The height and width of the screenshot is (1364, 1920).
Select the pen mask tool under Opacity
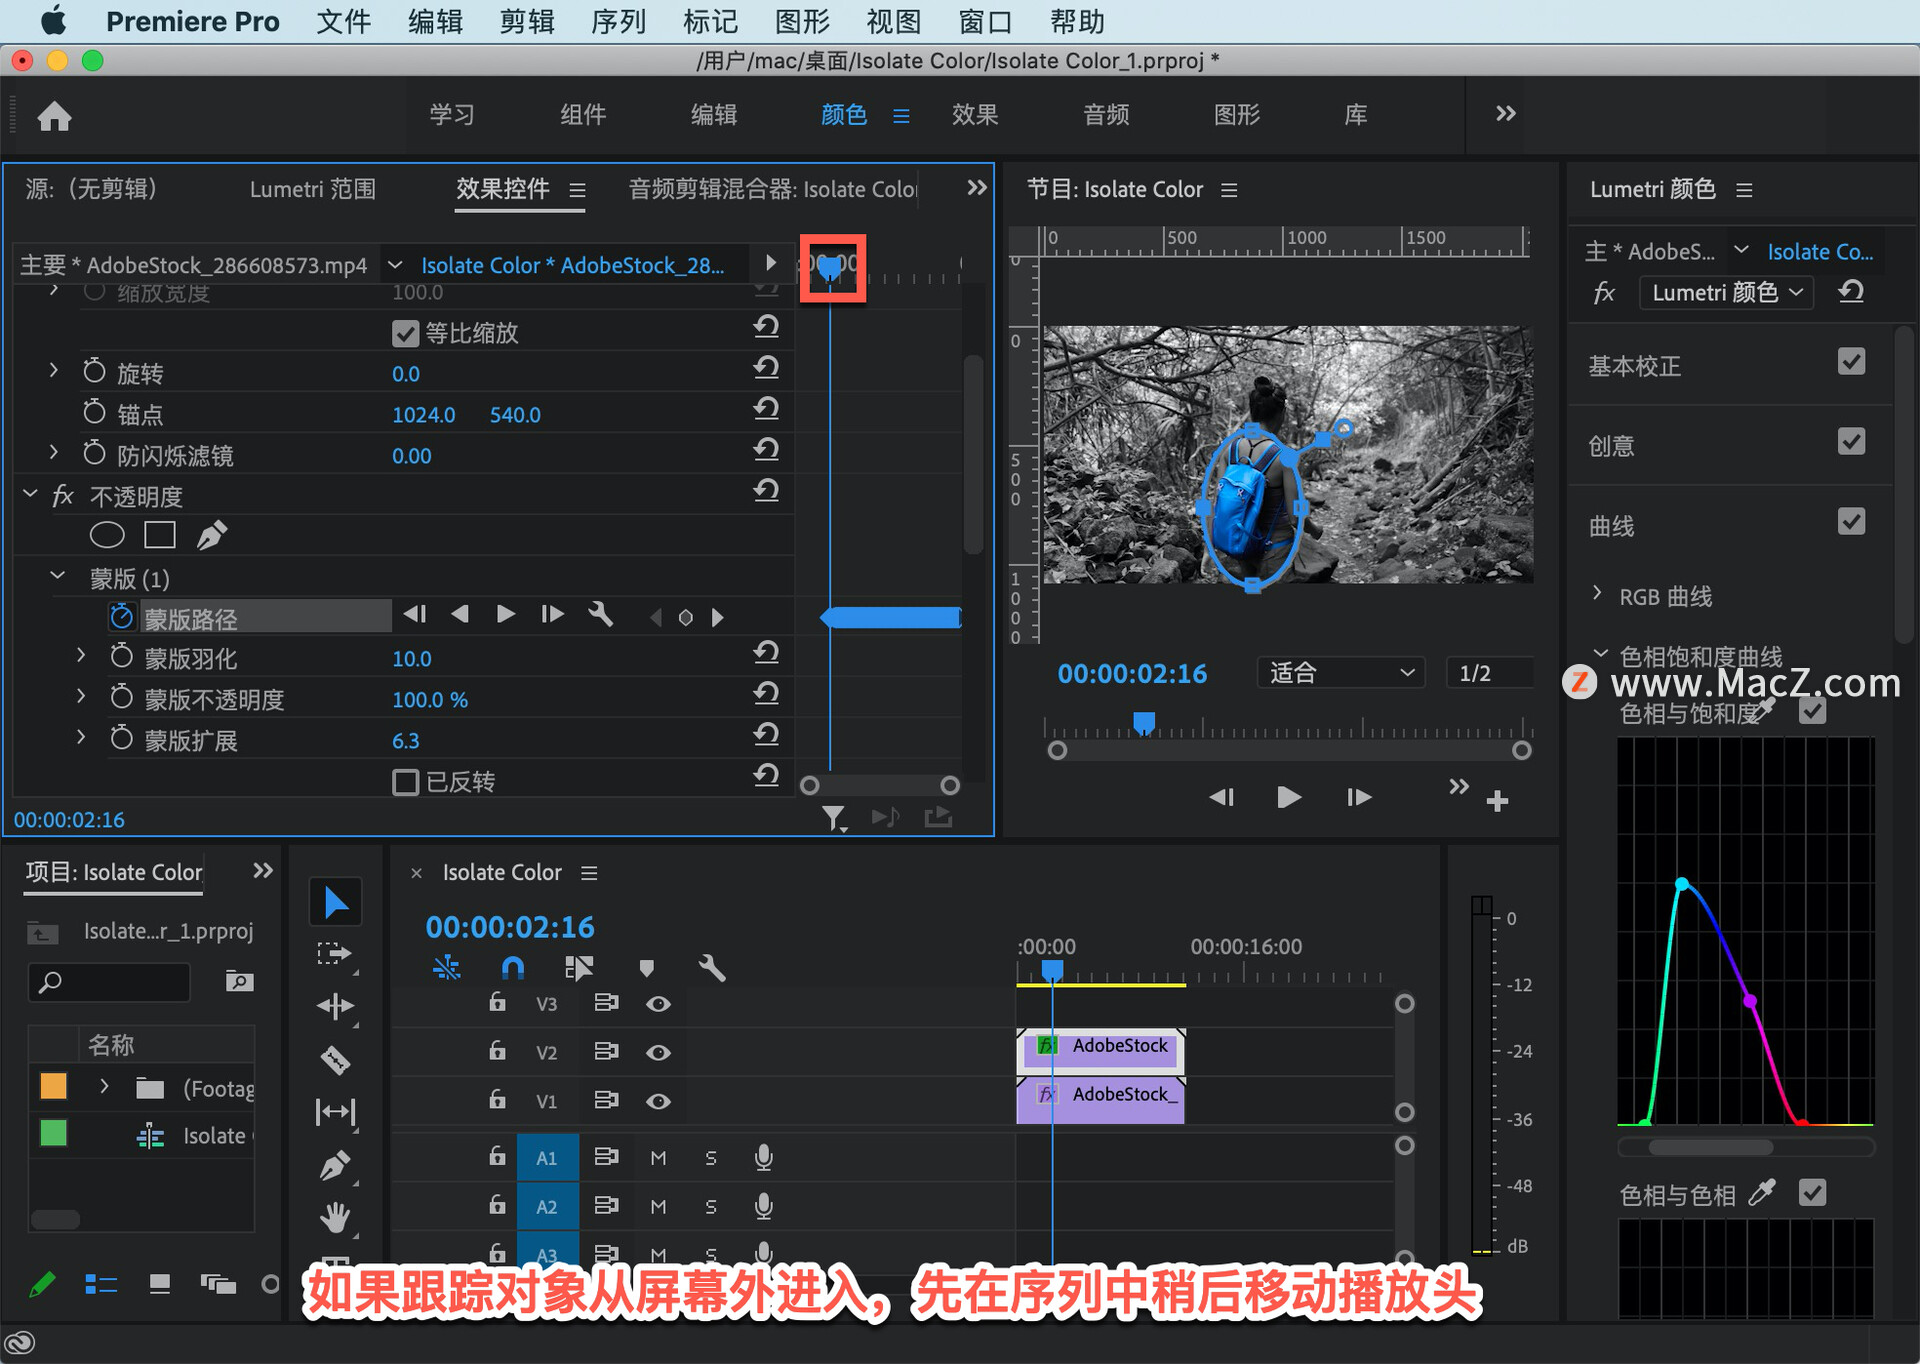point(212,536)
